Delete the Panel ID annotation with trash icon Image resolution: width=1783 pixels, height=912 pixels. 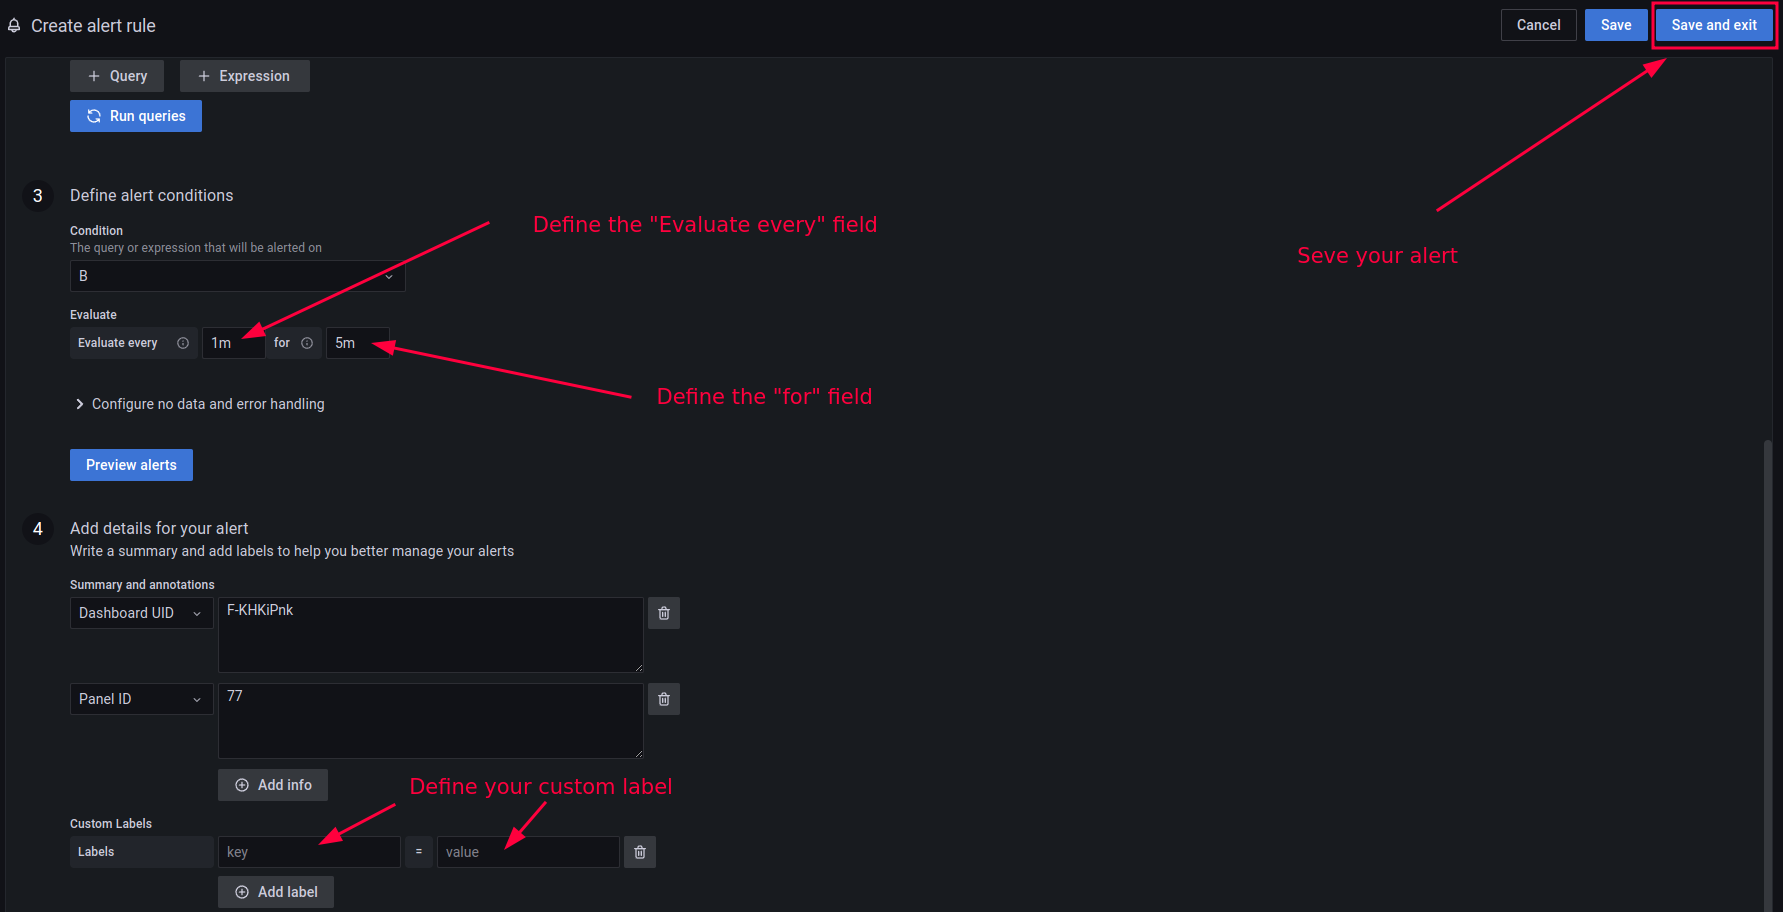coord(664,699)
